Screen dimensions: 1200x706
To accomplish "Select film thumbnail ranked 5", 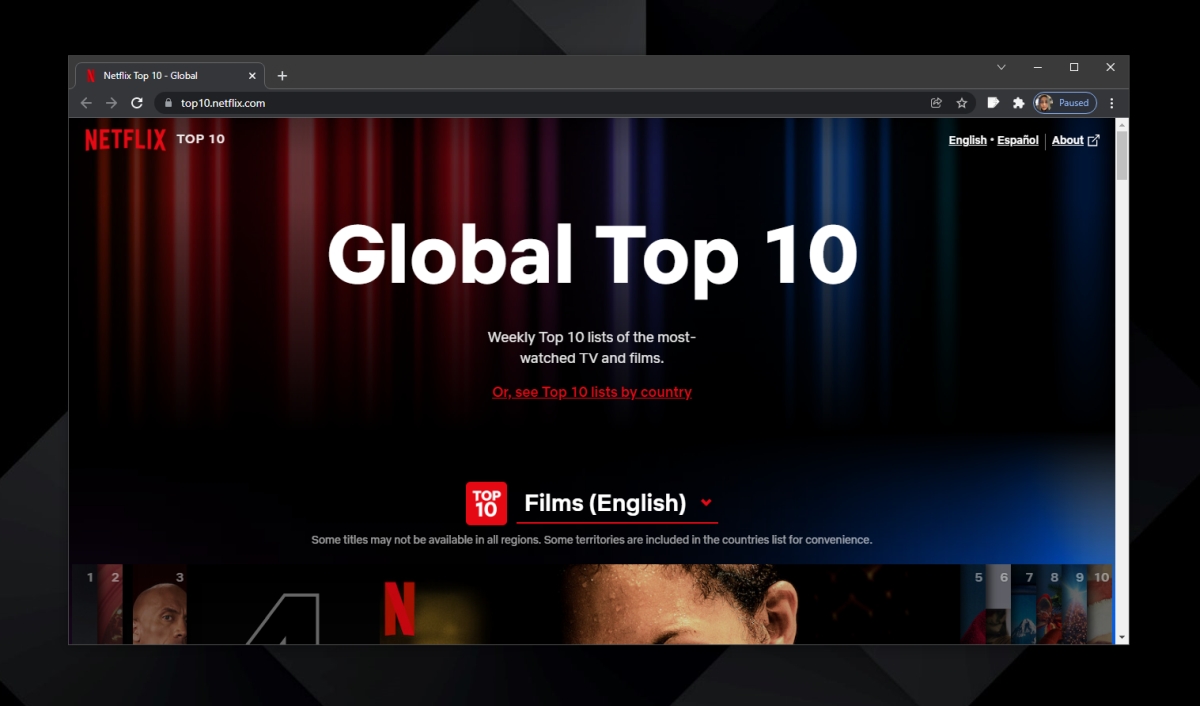I will tap(974, 604).
